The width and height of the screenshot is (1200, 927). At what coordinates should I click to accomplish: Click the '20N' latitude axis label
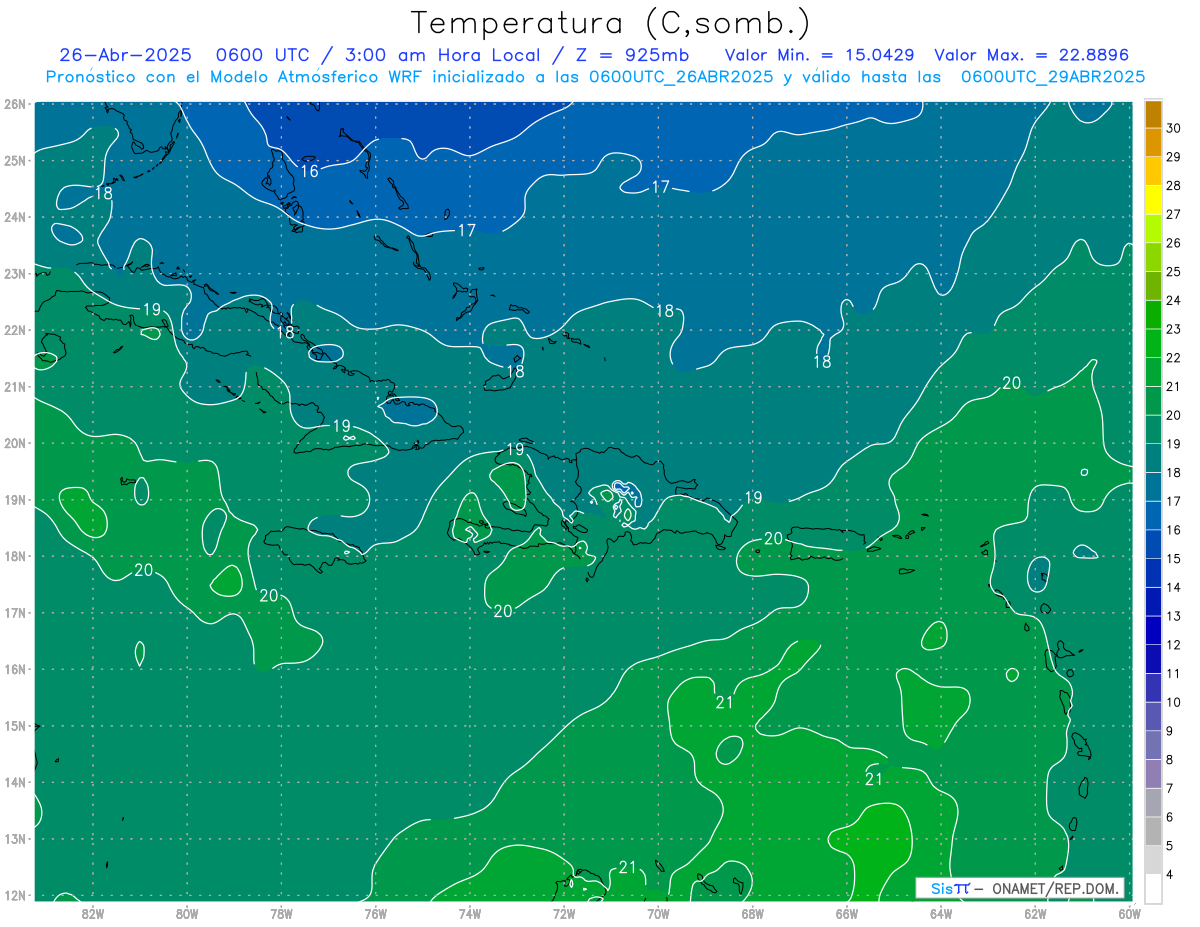[x=14, y=443]
